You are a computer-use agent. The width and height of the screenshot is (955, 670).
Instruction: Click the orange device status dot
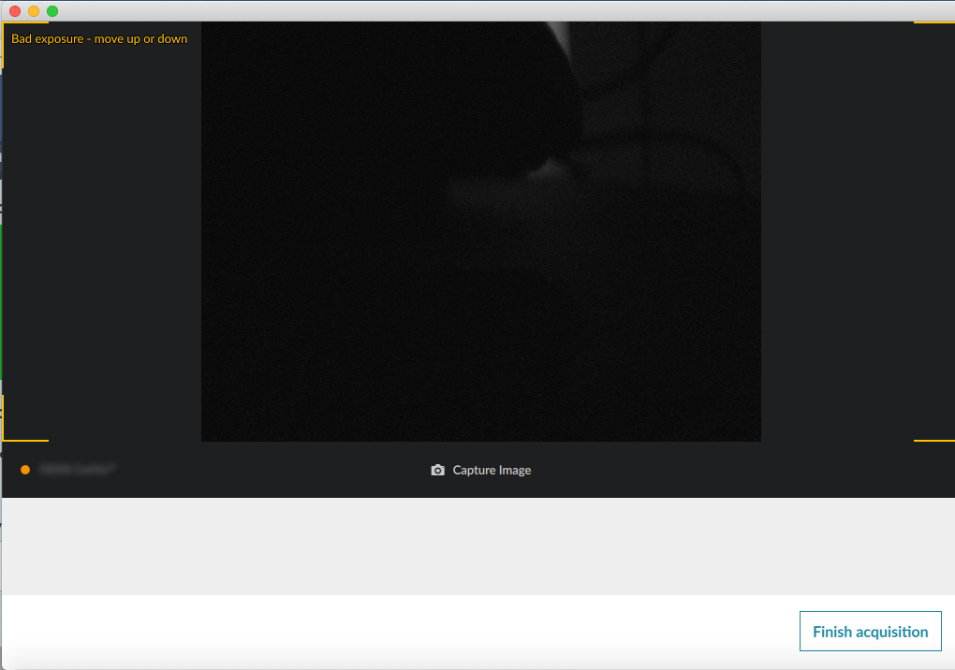coord(25,469)
